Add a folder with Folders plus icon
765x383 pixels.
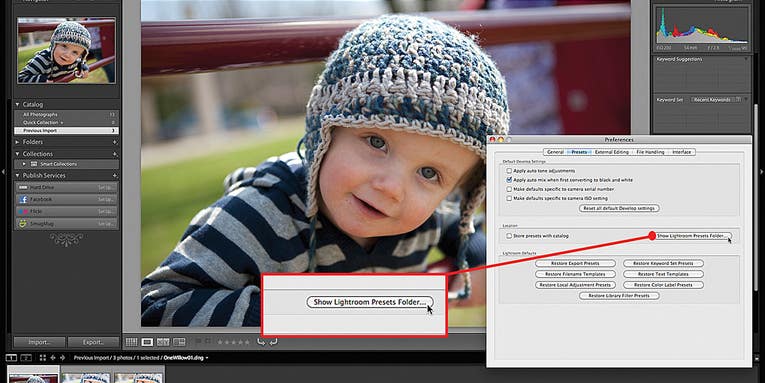click(115, 142)
